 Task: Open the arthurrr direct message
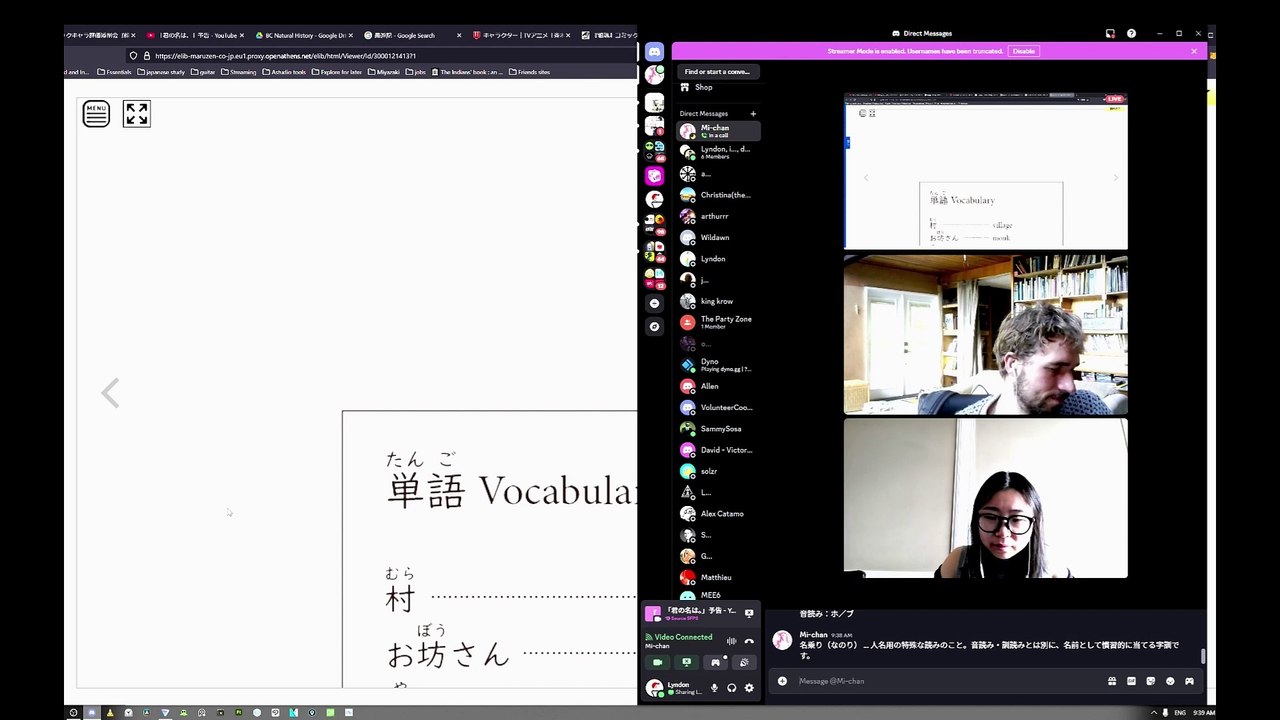[x=718, y=216]
